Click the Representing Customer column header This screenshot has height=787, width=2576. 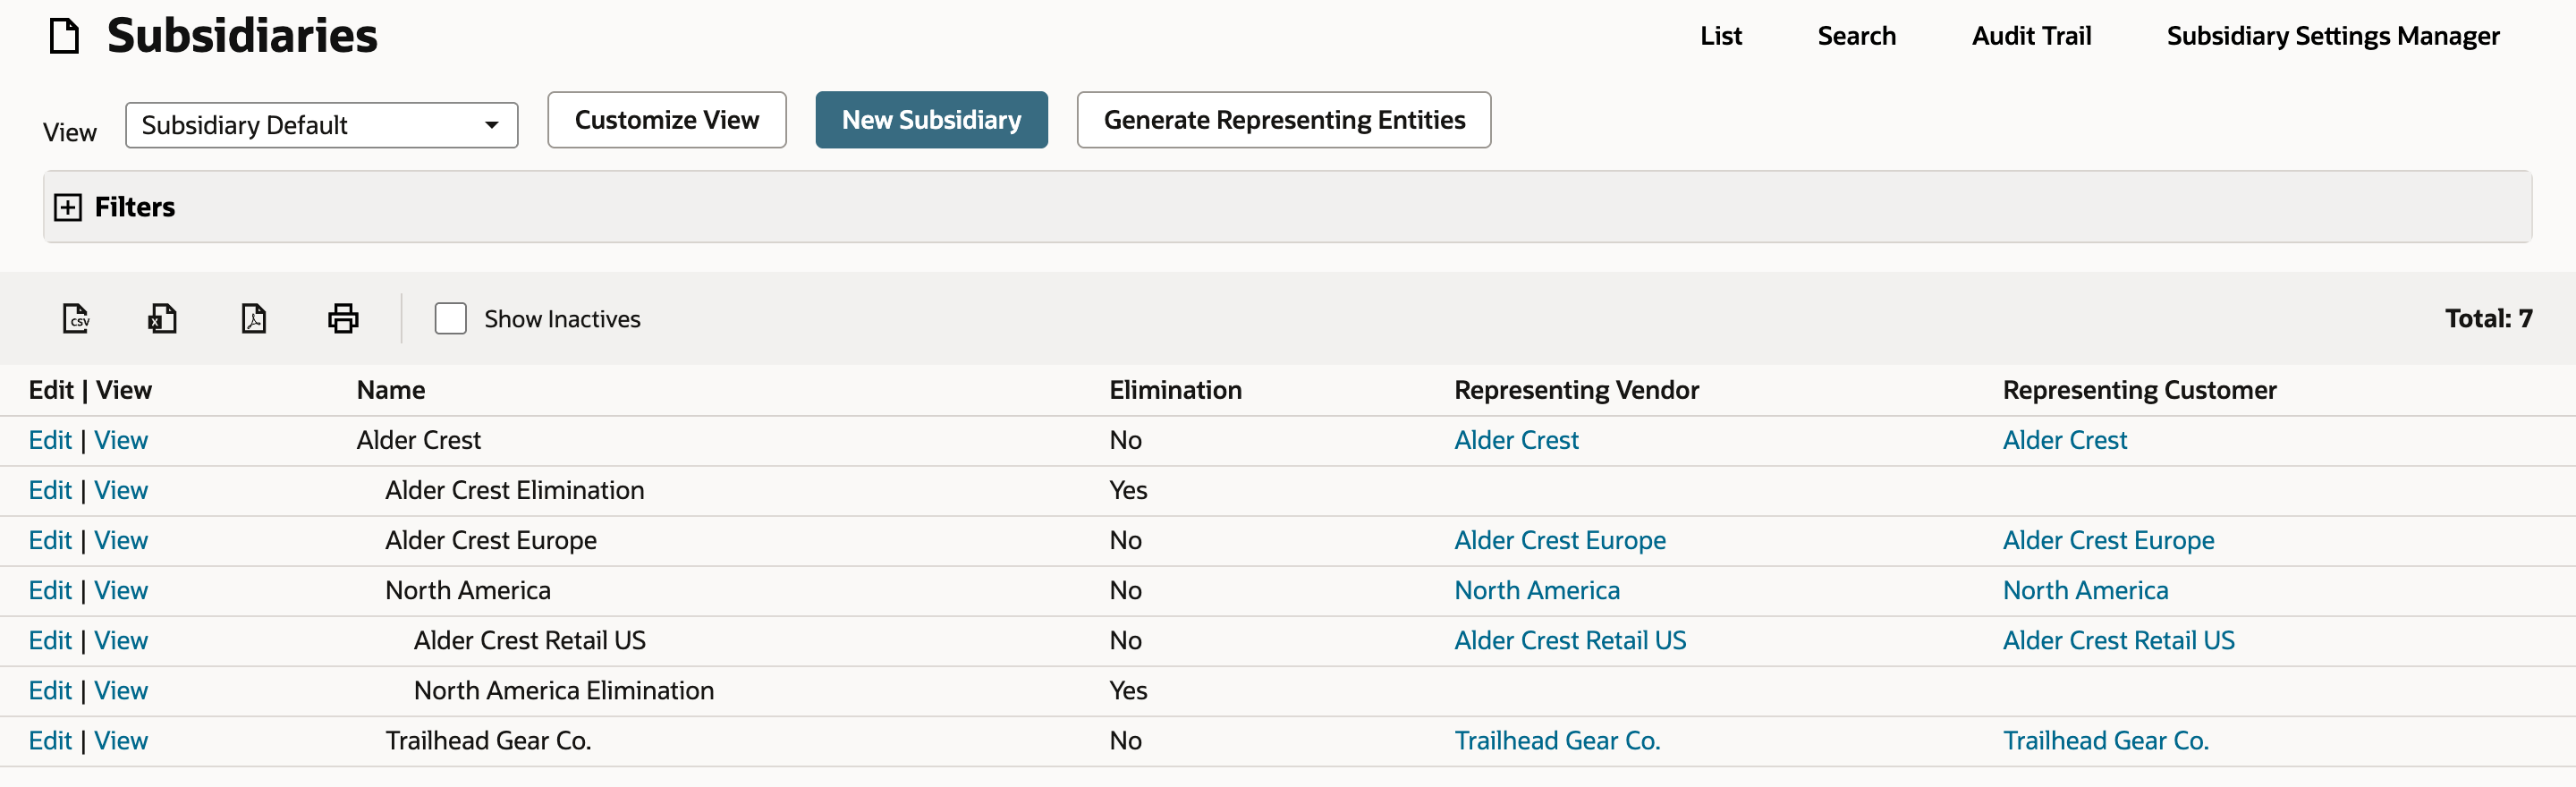[x=2139, y=390]
